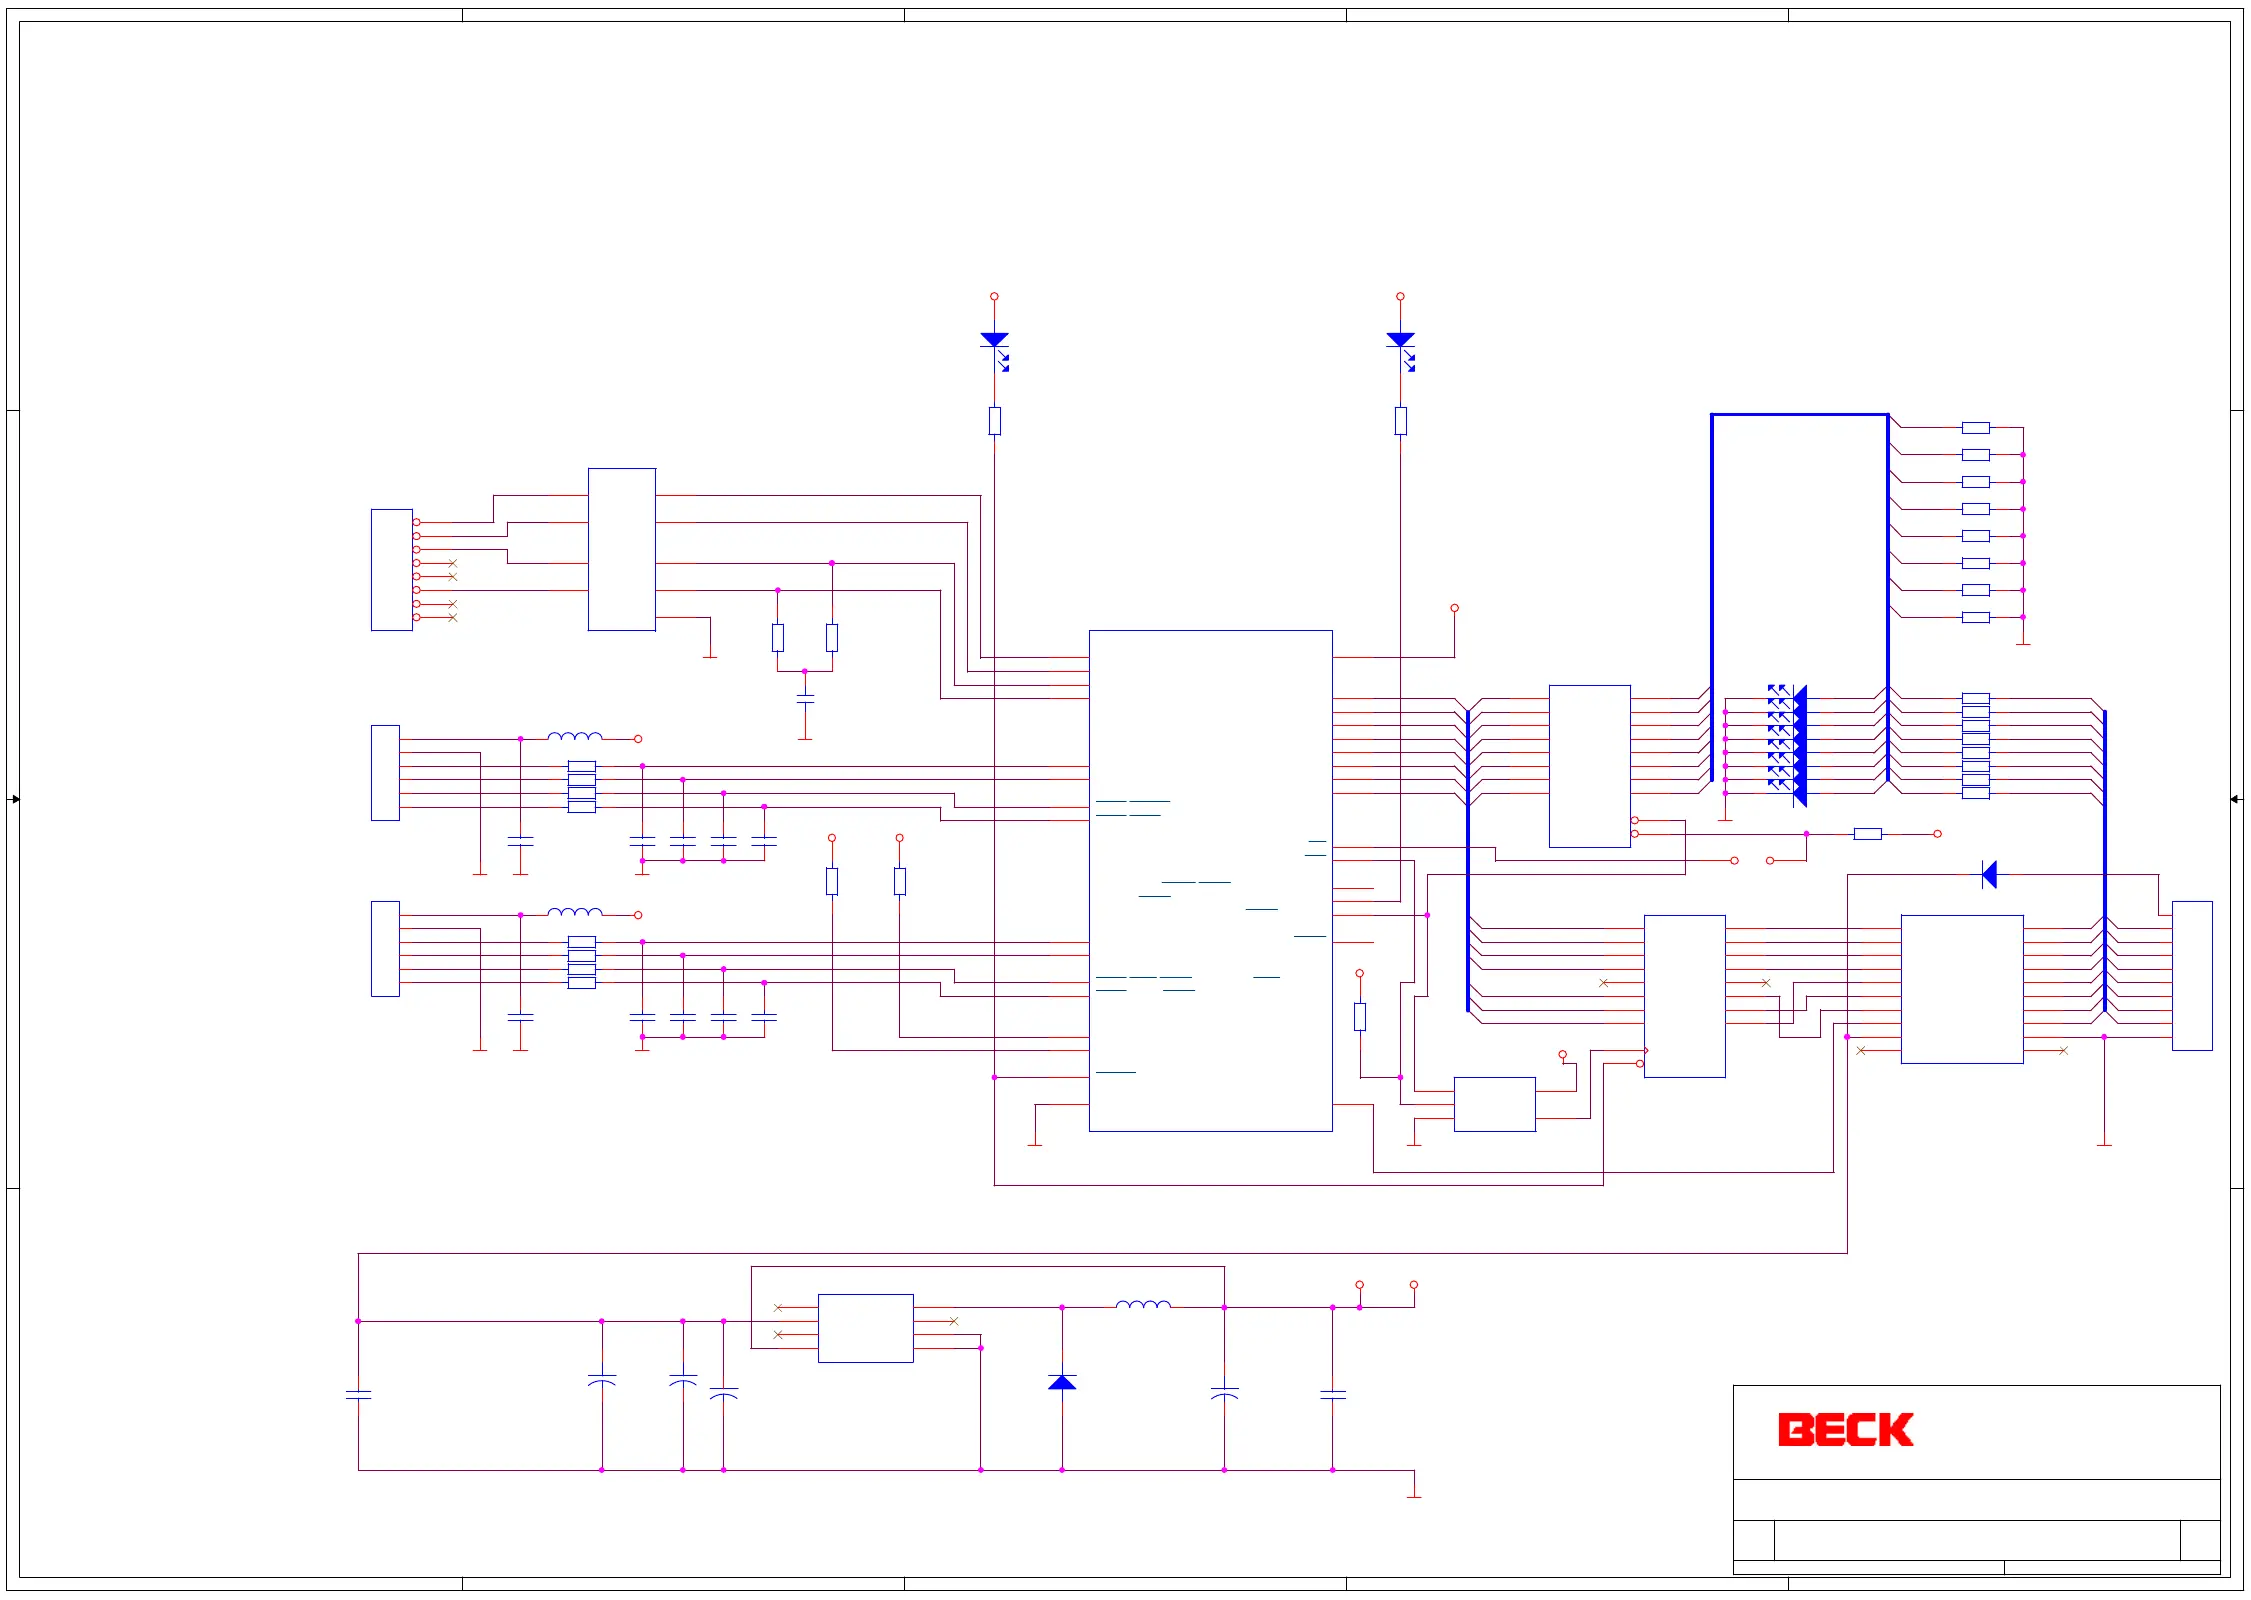The height and width of the screenshot is (1600, 2251).
Task: Select the ground symbol below the eight-resistor column
Action: point(2023,642)
